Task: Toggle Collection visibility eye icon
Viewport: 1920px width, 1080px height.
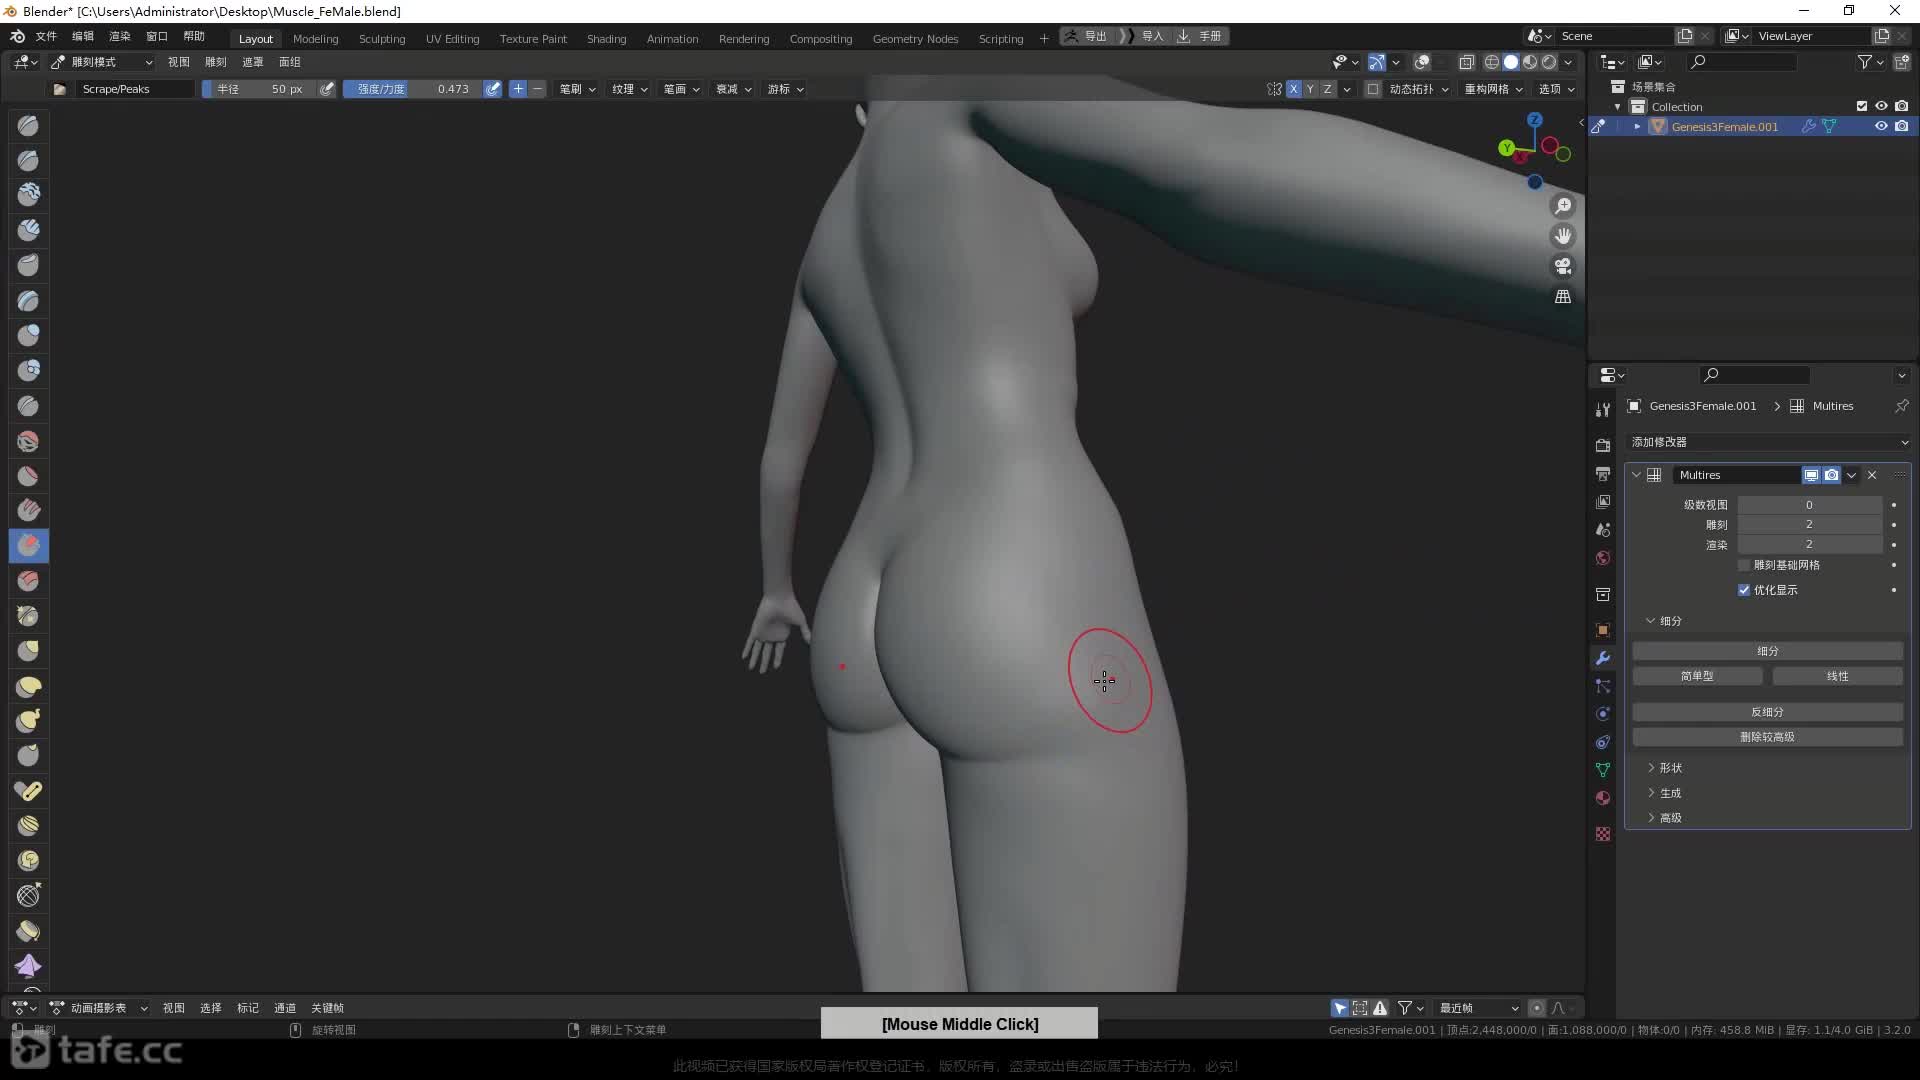Action: [x=1881, y=106]
